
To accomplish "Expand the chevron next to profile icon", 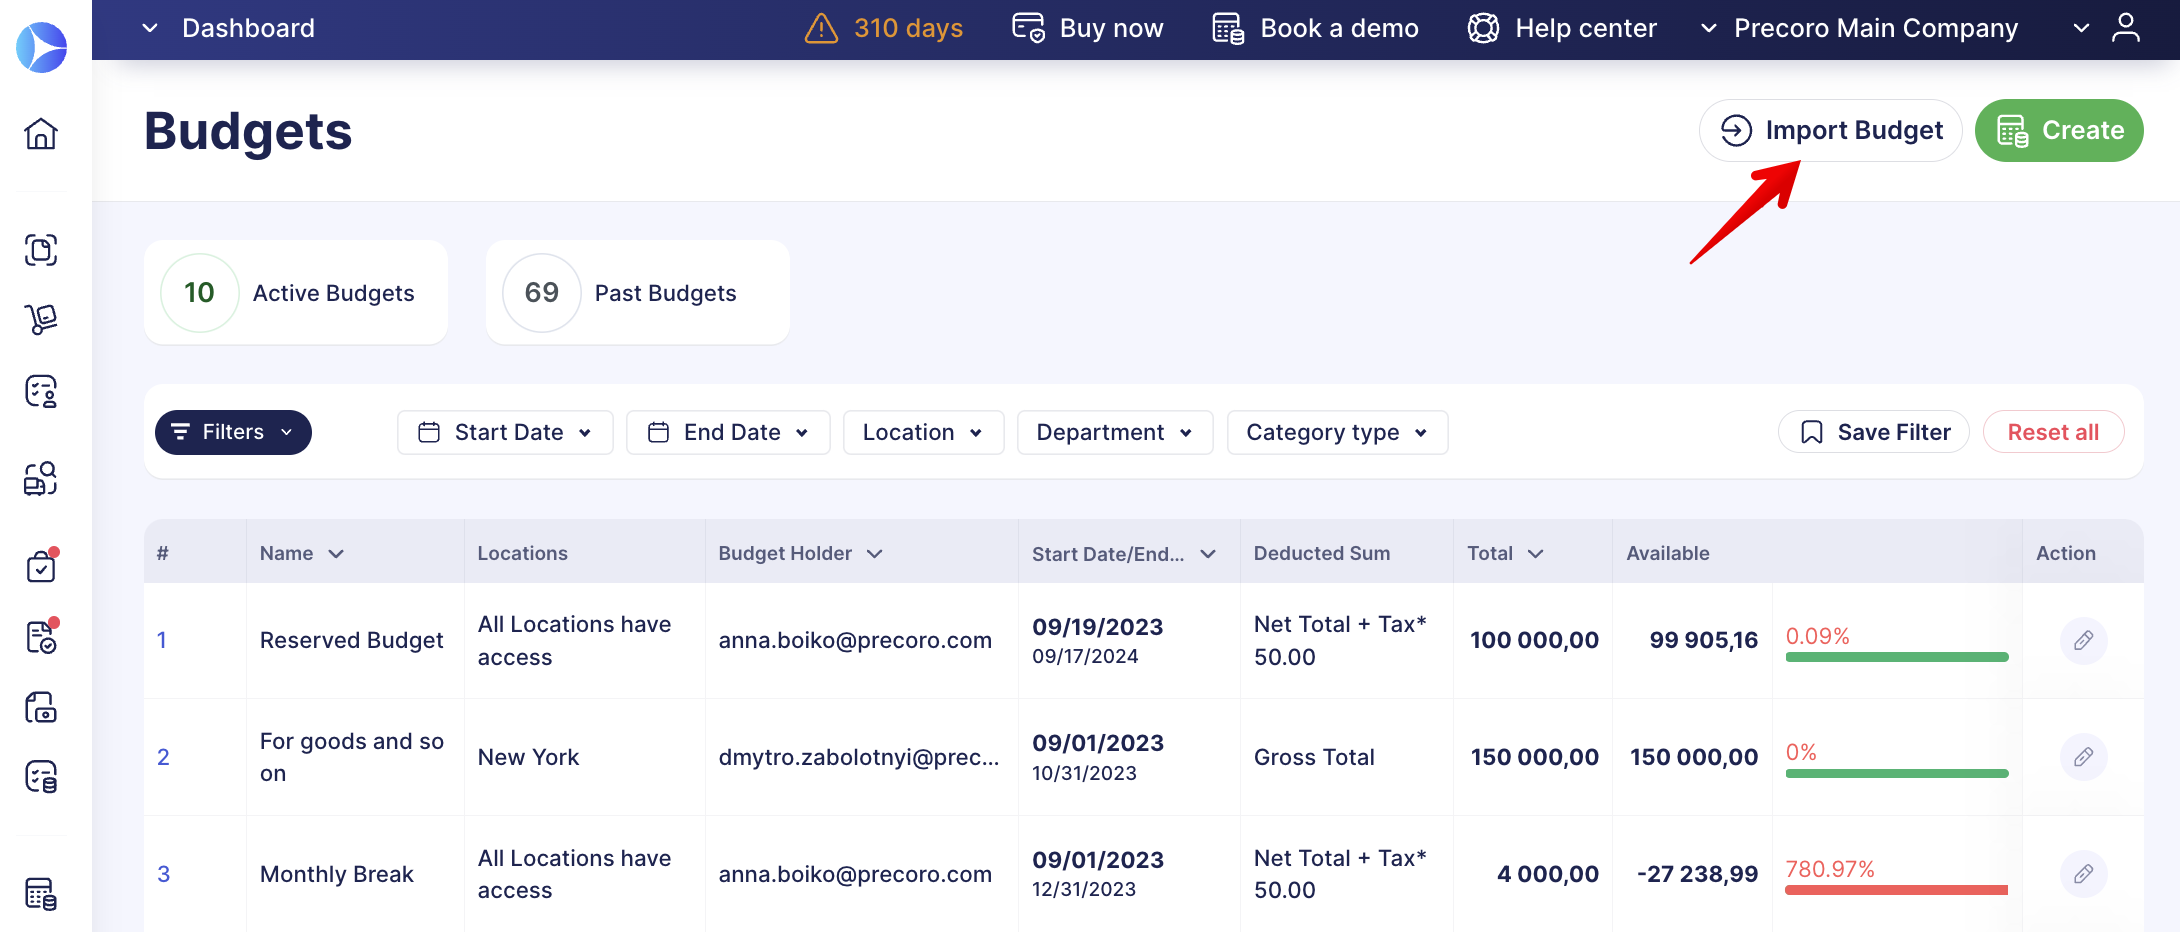I will (x=2081, y=28).
